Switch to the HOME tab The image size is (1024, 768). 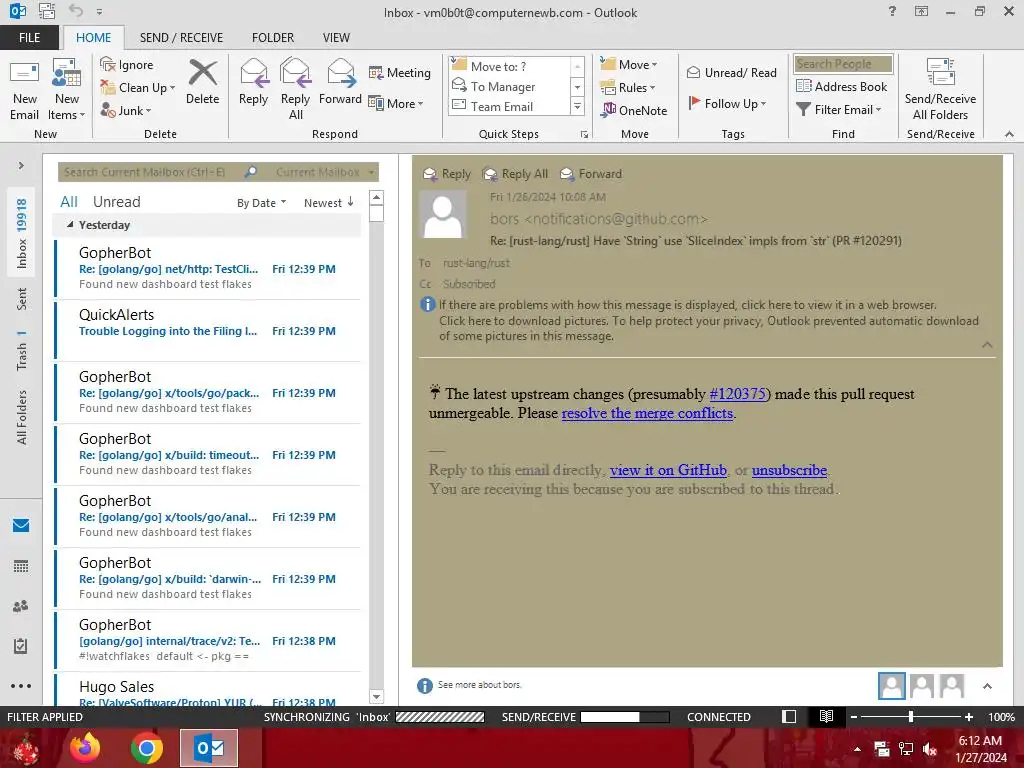point(93,38)
